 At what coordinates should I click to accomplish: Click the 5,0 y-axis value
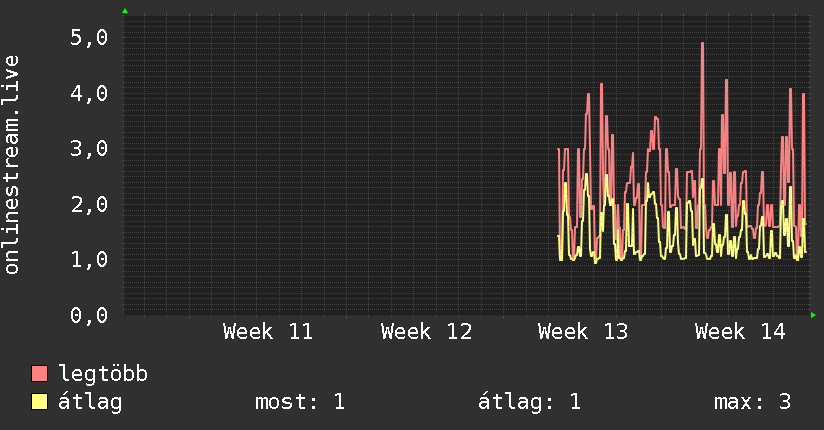(x=89, y=37)
